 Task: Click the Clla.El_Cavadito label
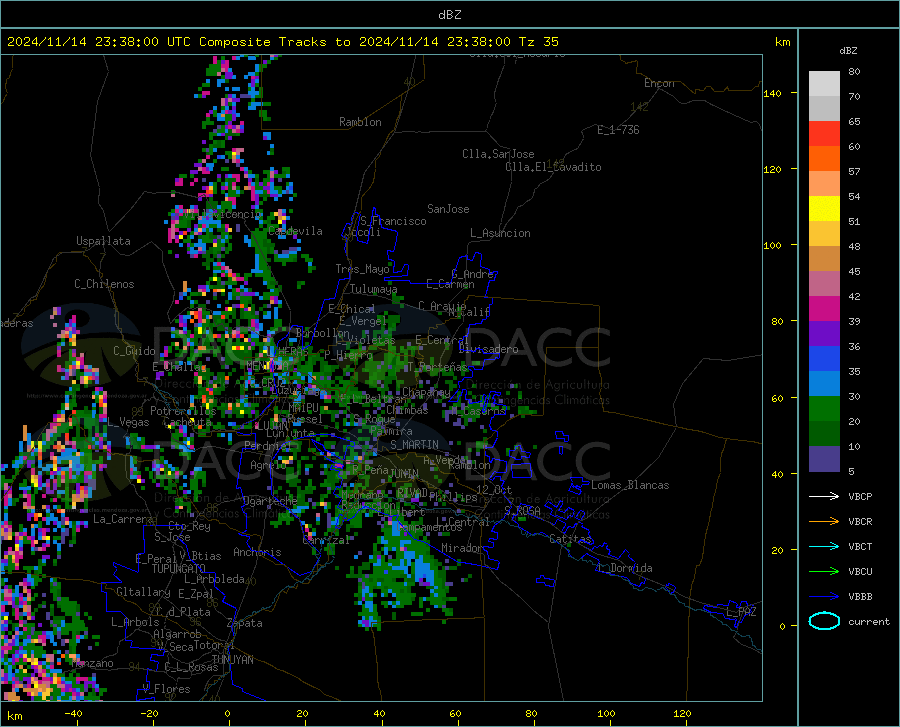click(x=553, y=167)
